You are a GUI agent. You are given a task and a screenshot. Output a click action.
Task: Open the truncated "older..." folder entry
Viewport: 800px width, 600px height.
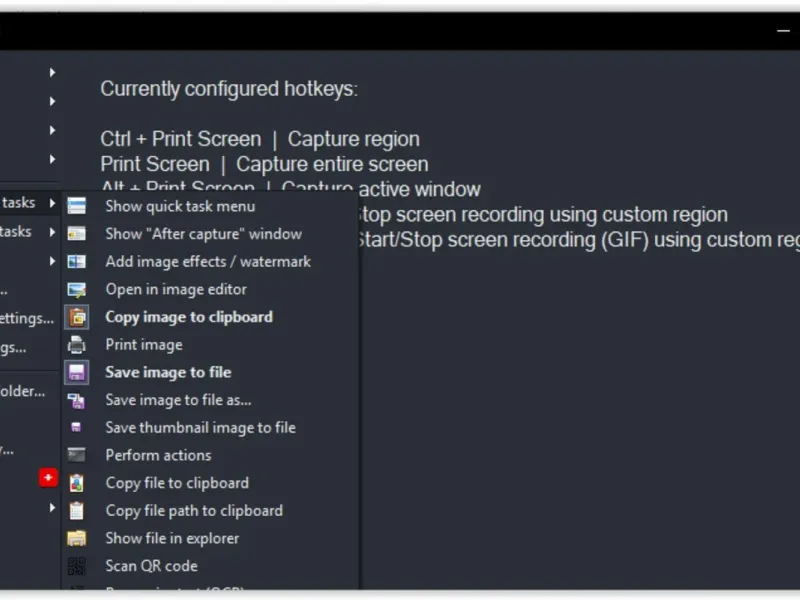(22, 391)
